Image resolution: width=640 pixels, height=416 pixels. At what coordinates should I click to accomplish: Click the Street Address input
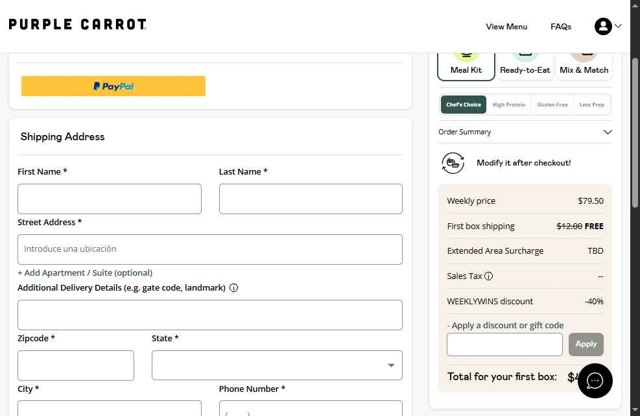pos(210,249)
